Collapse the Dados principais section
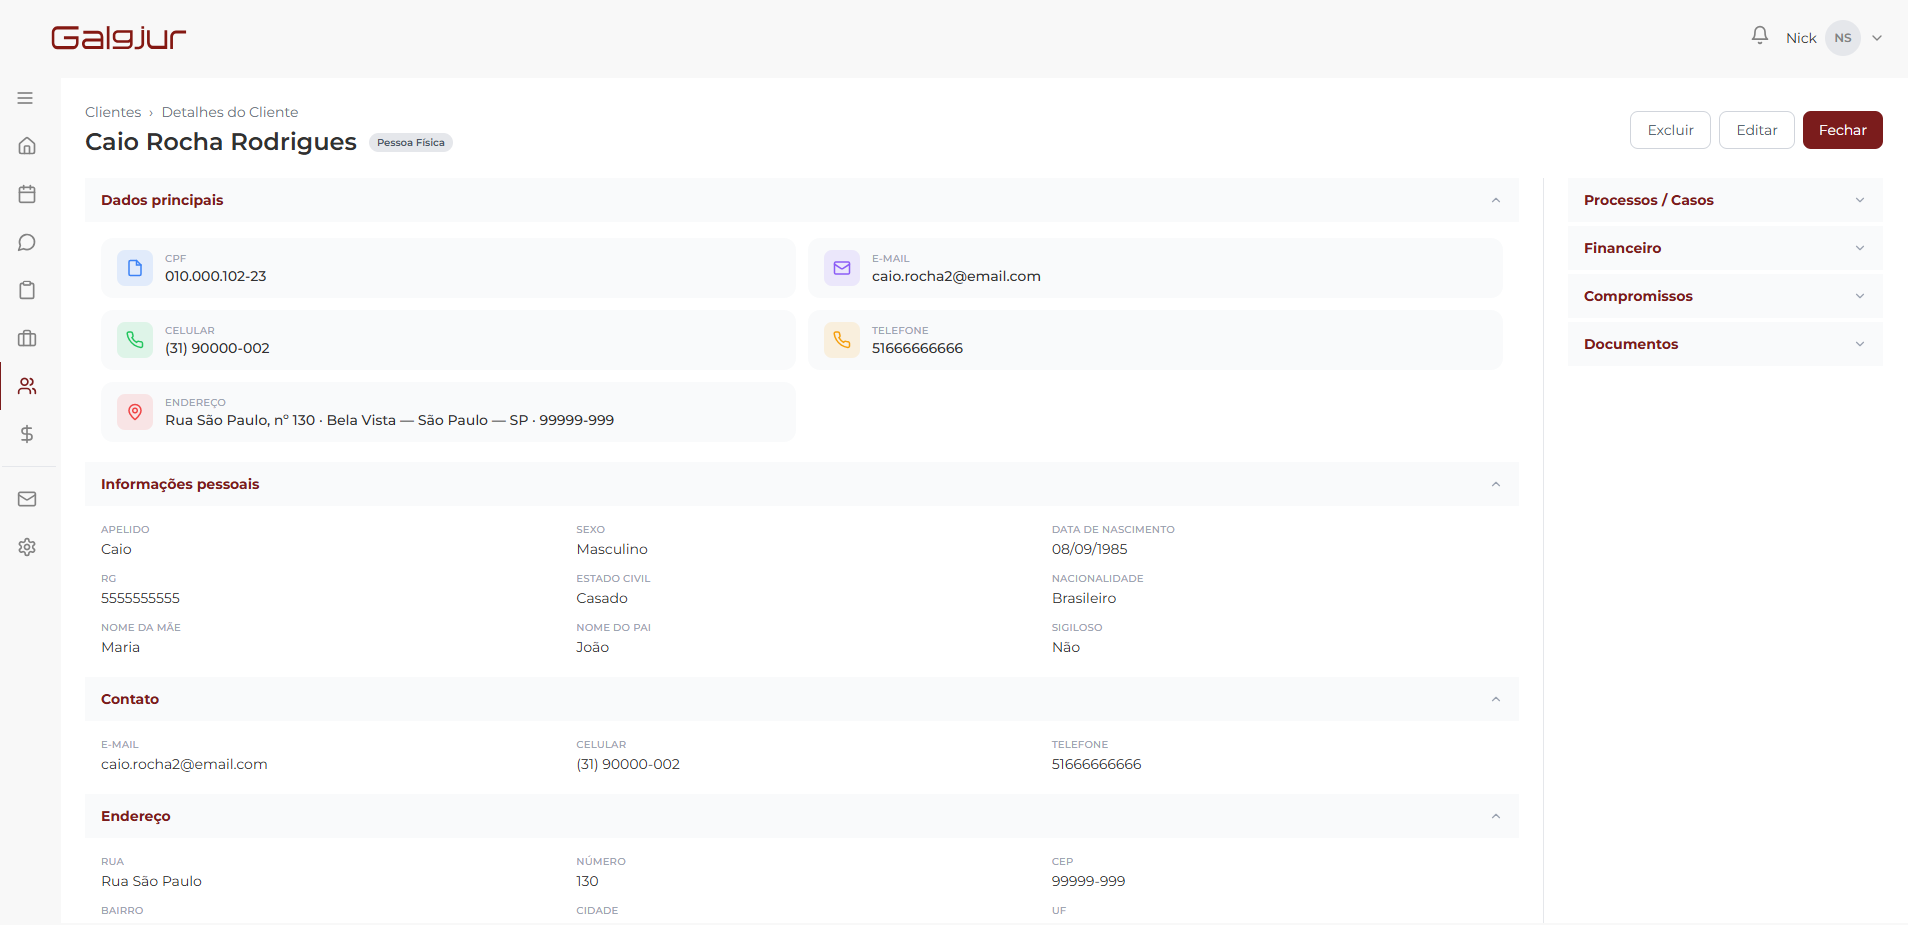The image size is (1908, 925). coord(1496,200)
